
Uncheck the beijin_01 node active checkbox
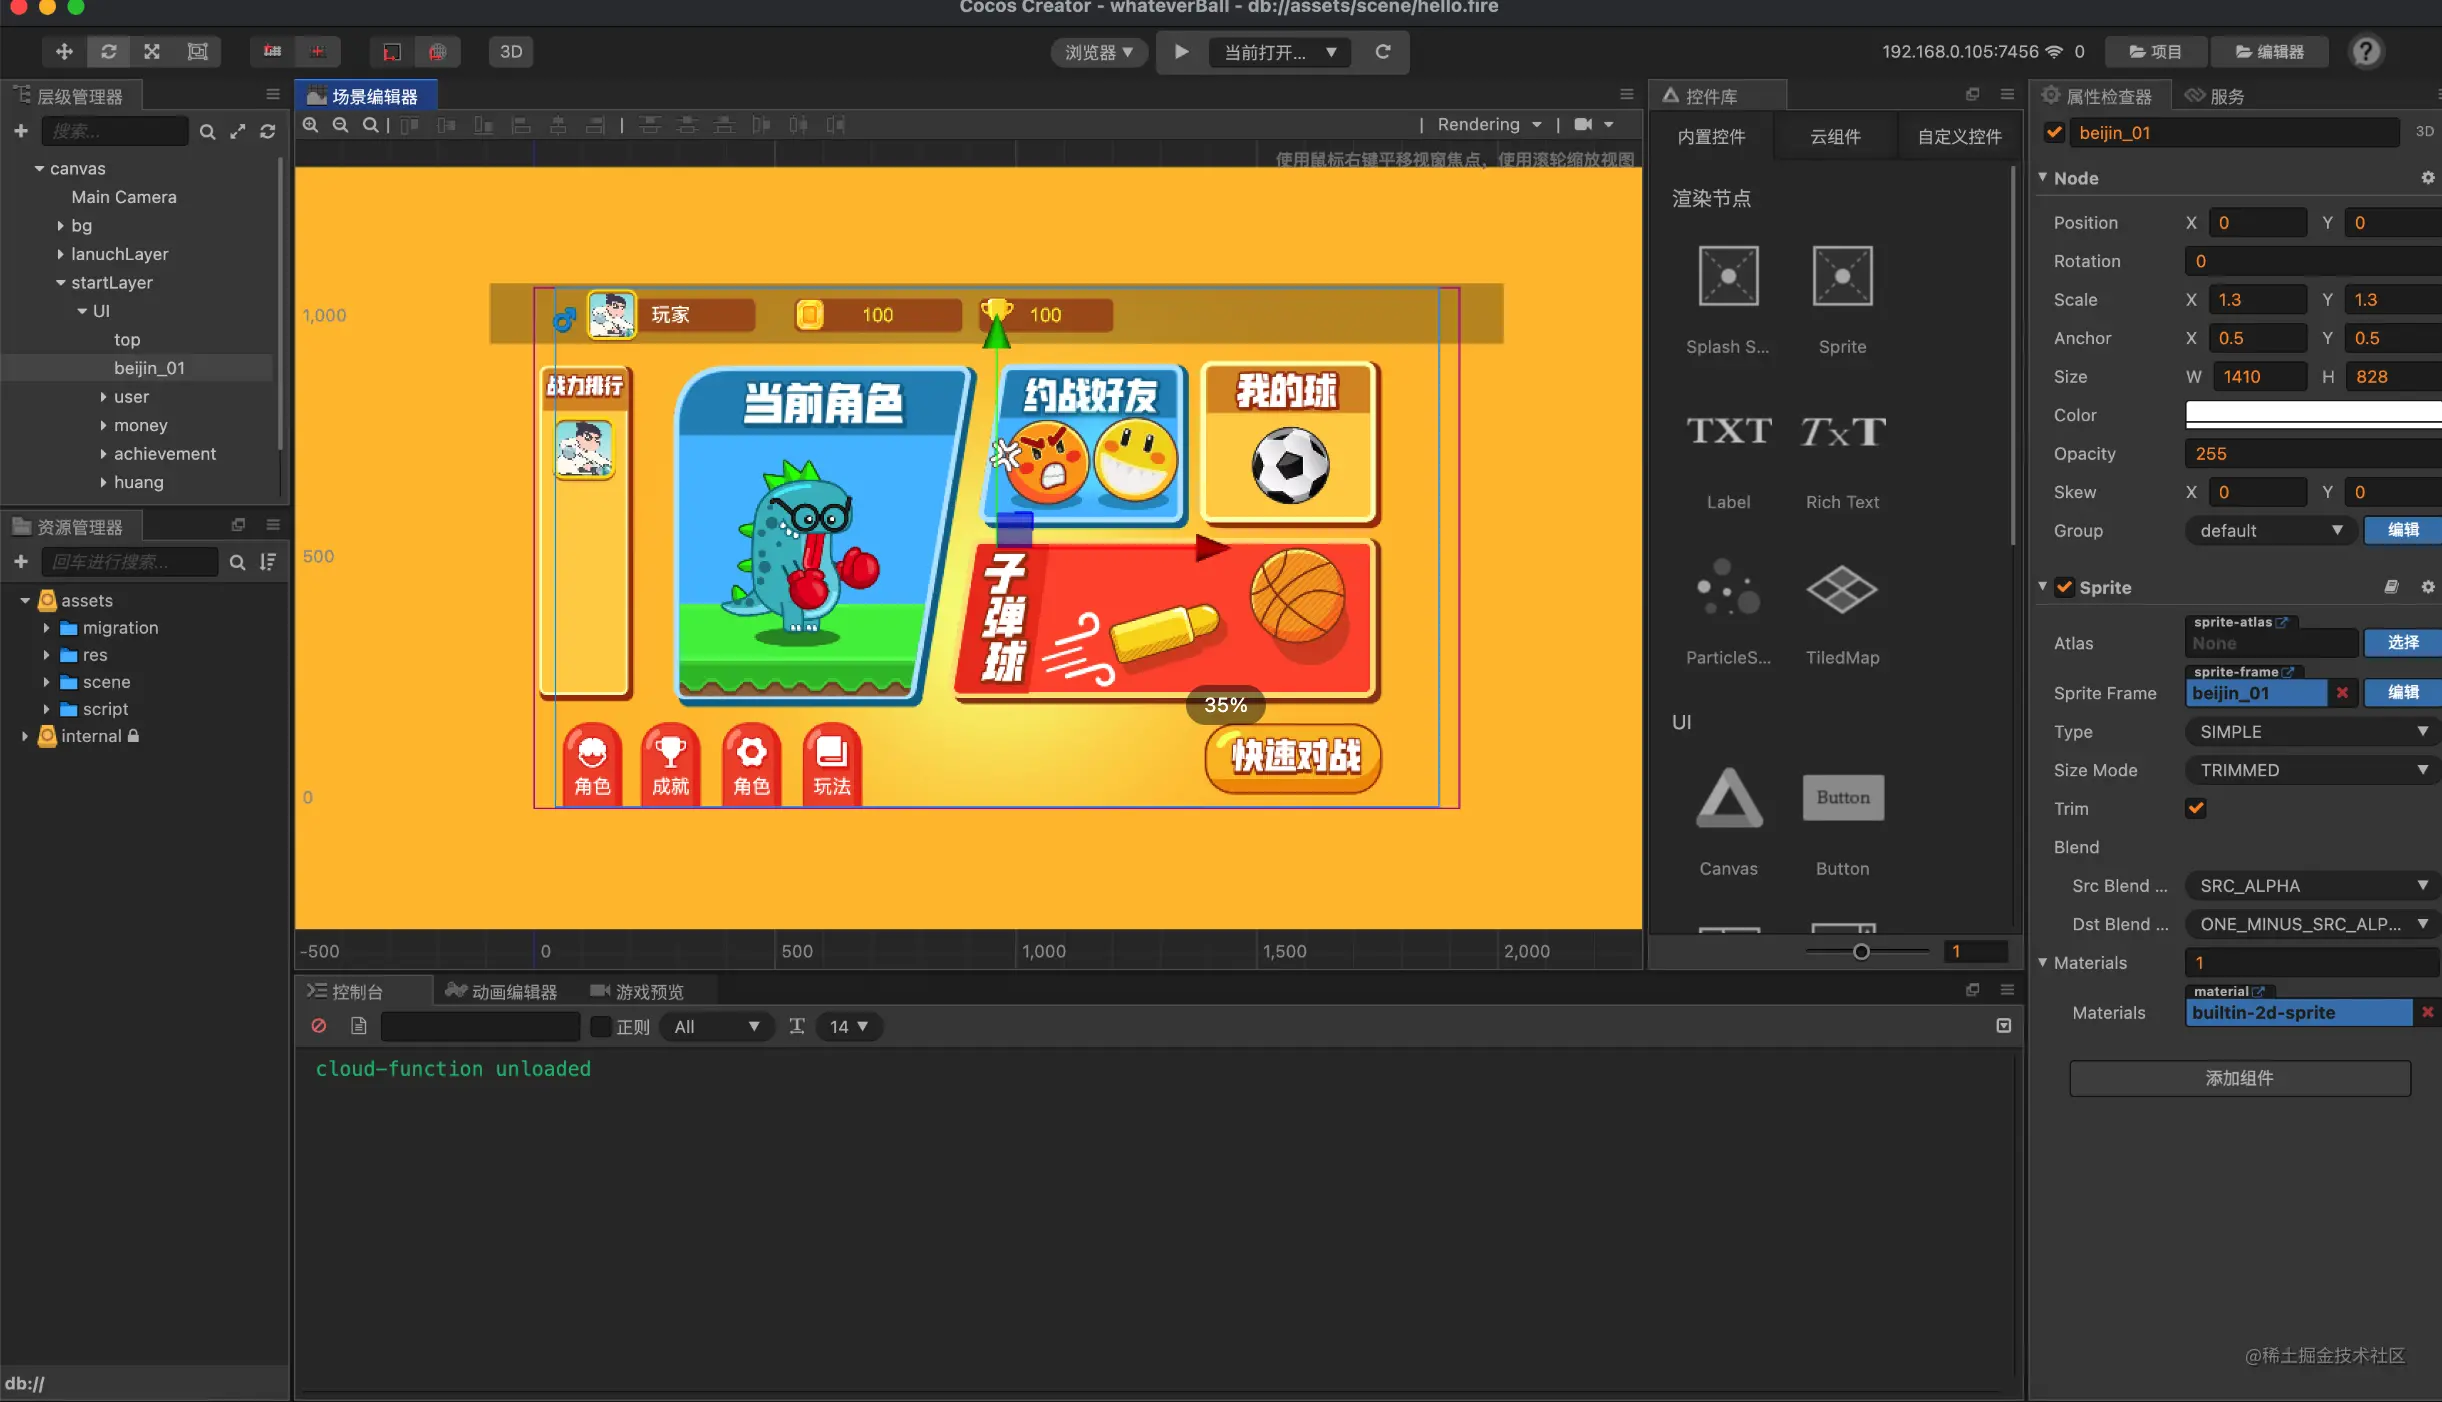(2055, 132)
